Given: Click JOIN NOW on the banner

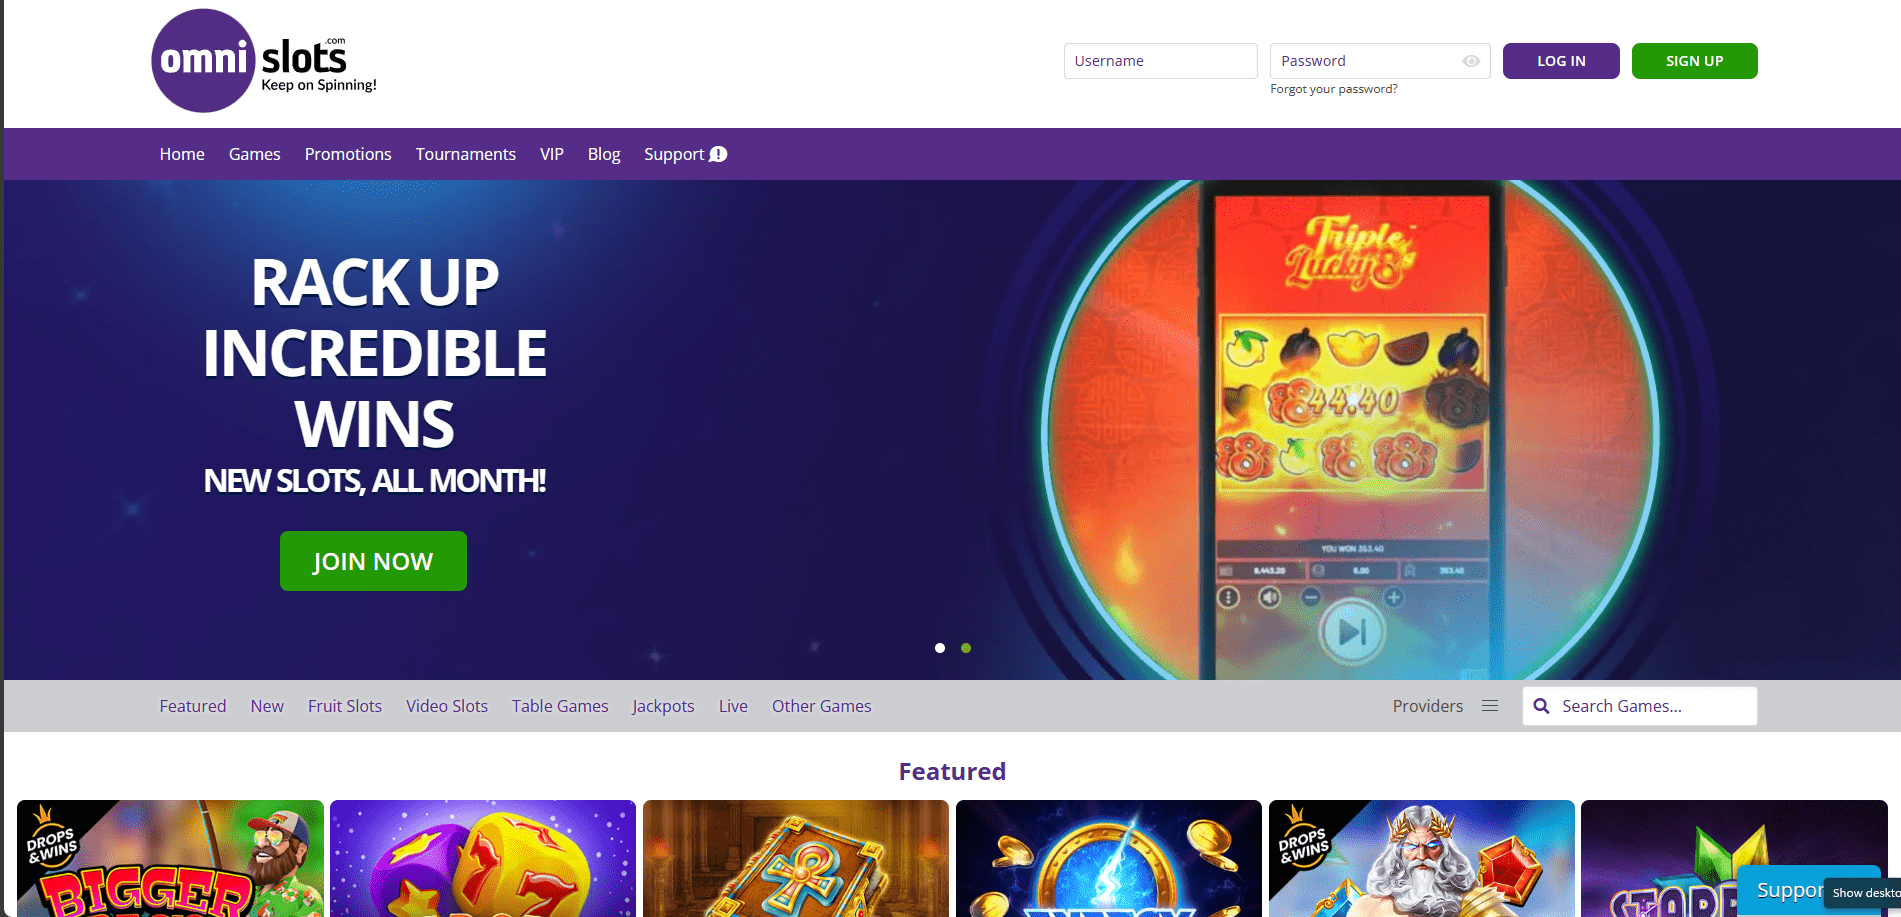Looking at the screenshot, I should coord(373,561).
